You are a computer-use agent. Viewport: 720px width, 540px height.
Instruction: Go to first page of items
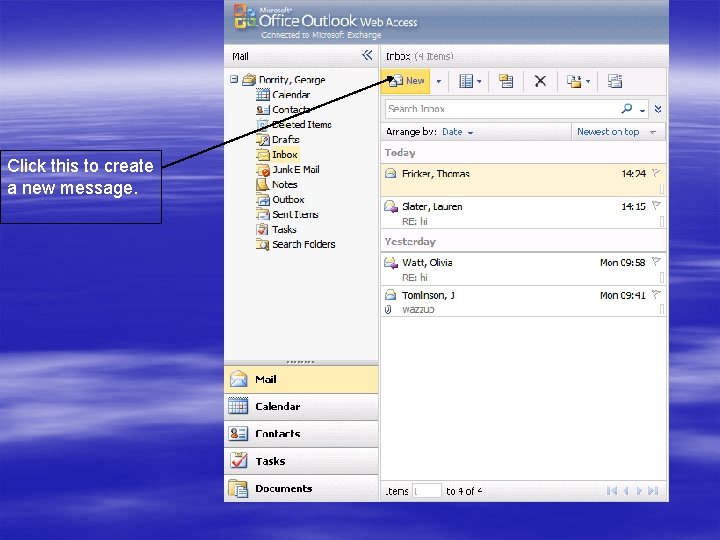click(x=612, y=491)
